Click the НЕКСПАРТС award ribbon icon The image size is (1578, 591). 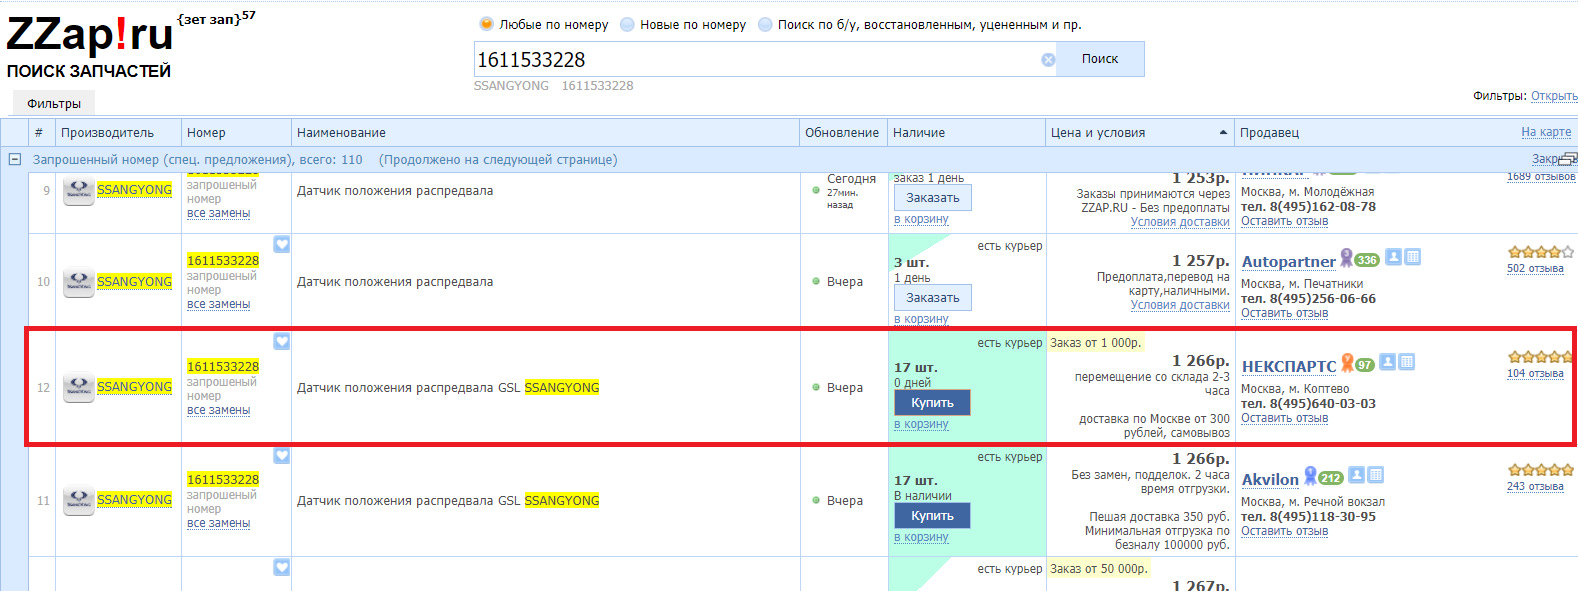1347,363
